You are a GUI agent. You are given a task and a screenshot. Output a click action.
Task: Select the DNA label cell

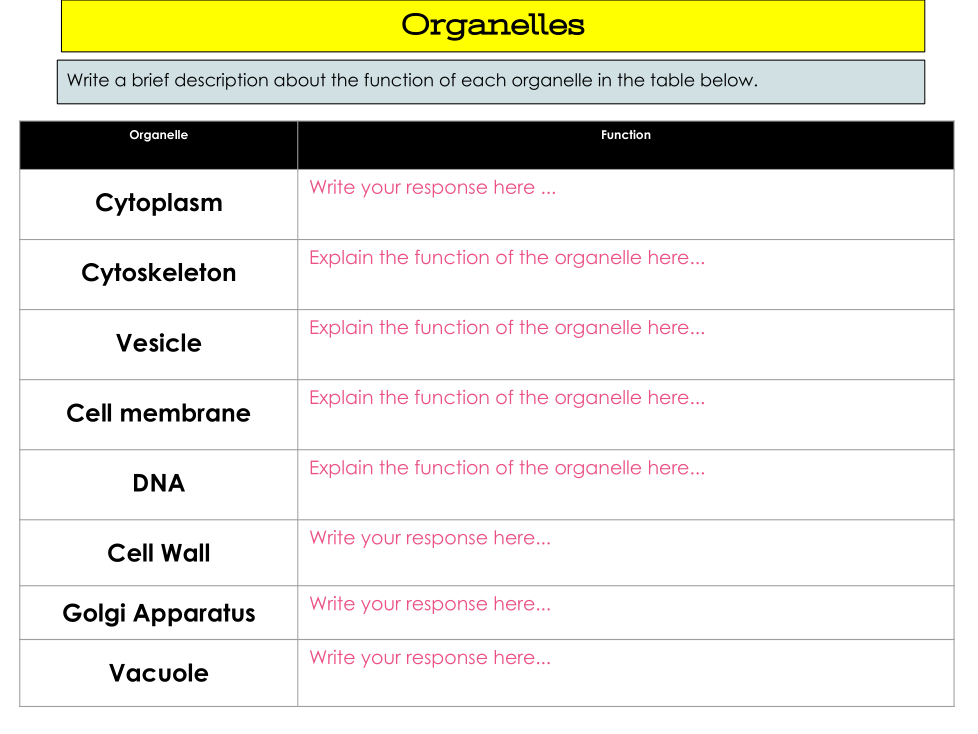[x=158, y=484]
